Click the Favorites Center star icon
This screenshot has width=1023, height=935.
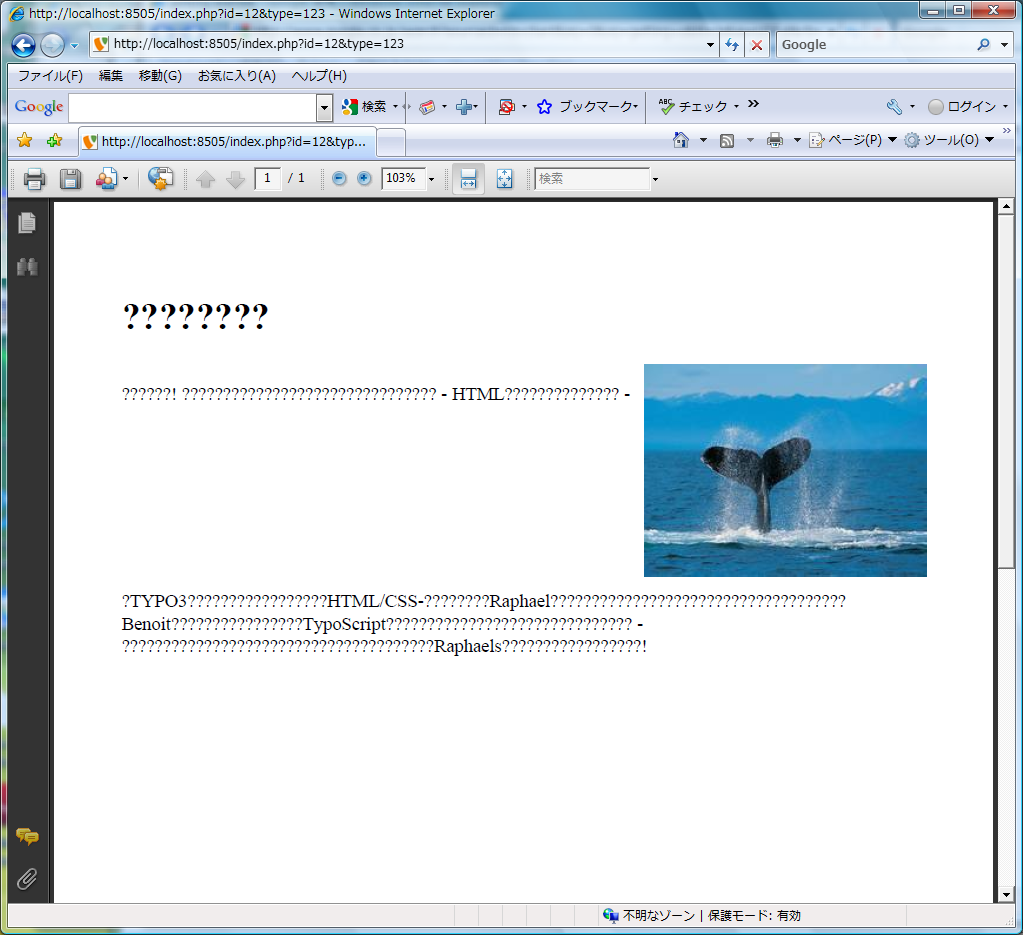point(25,140)
